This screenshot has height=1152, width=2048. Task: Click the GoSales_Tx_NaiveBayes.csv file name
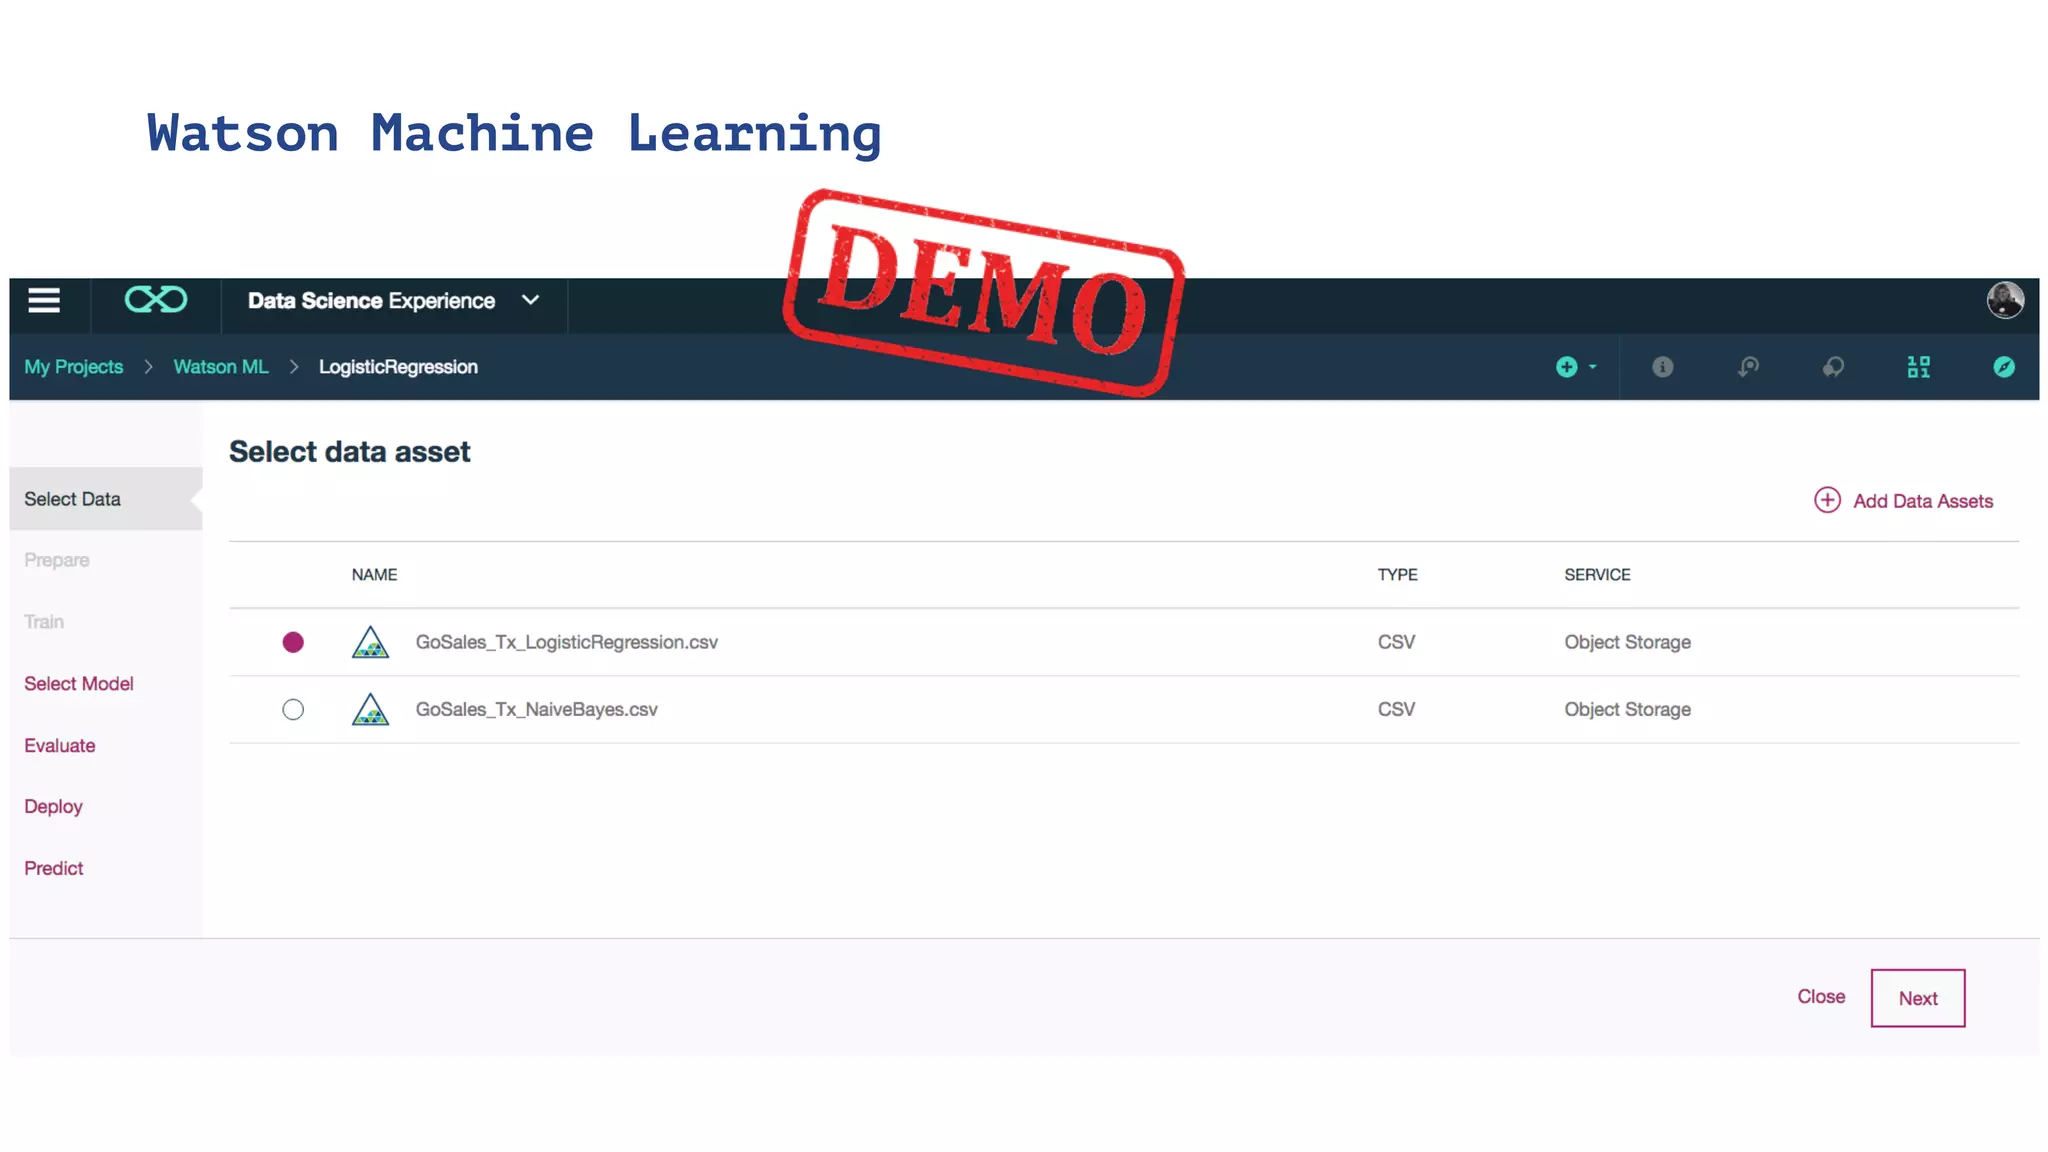537,709
